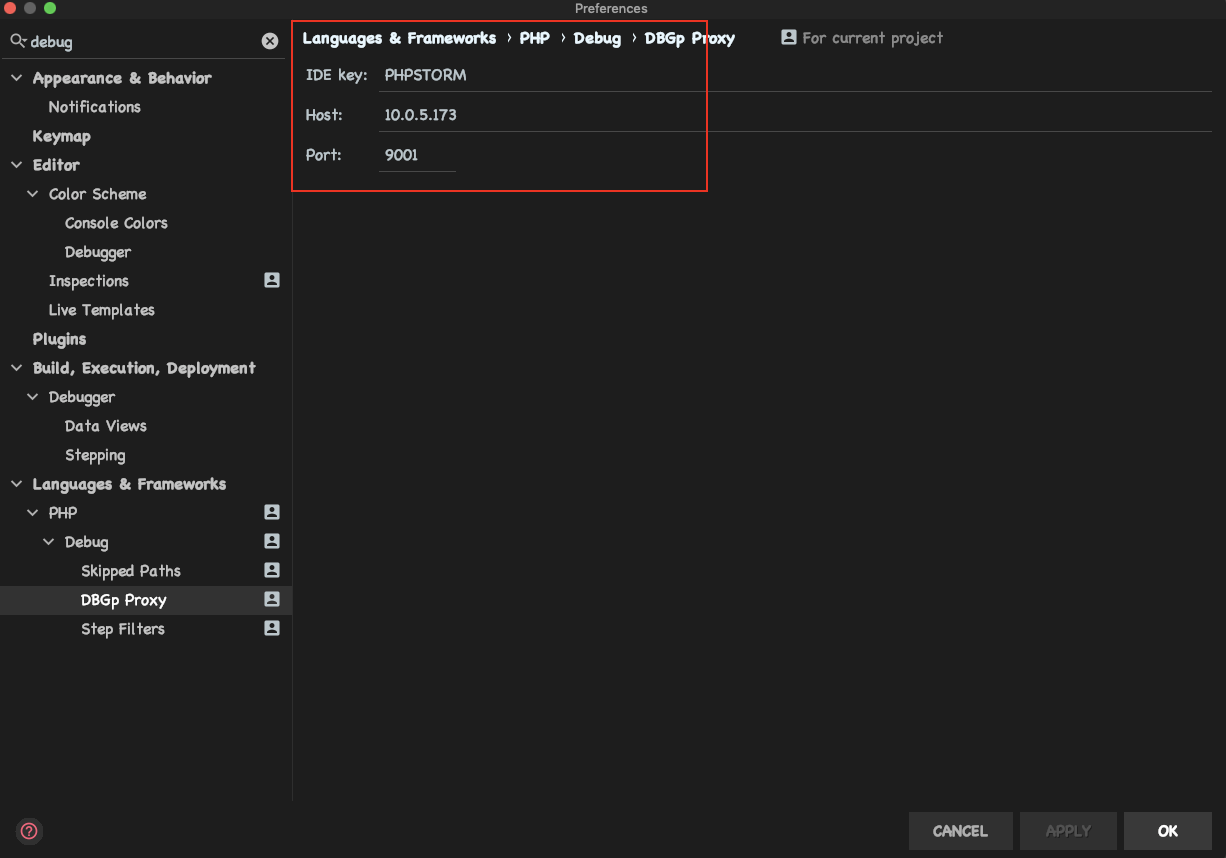Click the project icon beside Skipped Paths
Screen dimensions: 1226x858
(272, 570)
